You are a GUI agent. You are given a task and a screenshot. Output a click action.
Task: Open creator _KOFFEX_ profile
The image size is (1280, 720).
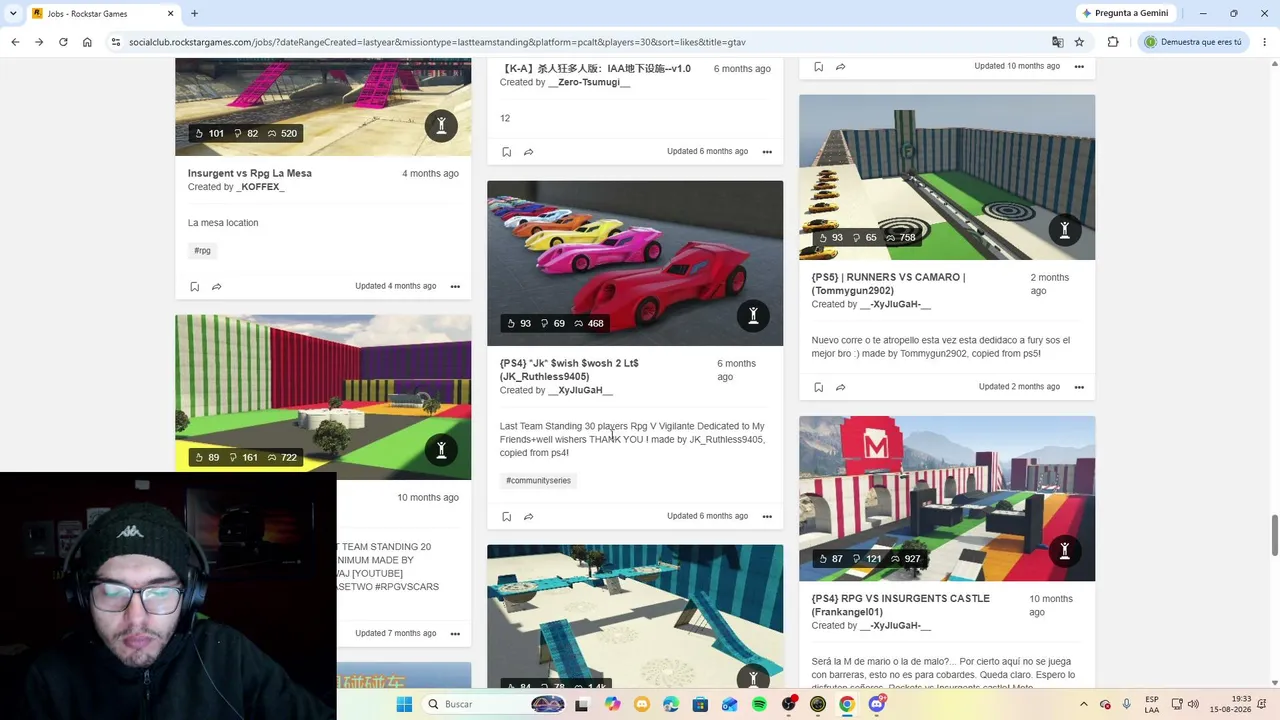pyautogui.click(x=260, y=187)
